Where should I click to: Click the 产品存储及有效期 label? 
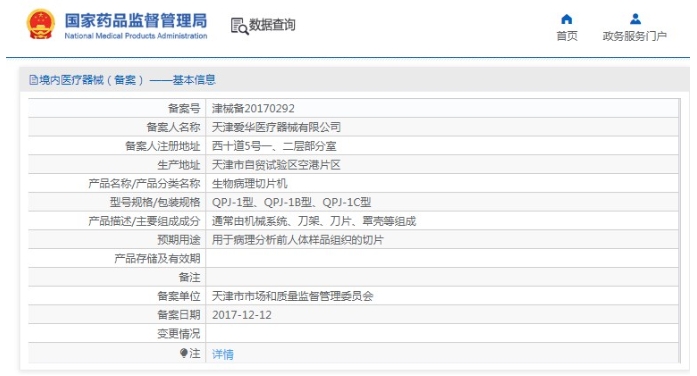(157, 259)
